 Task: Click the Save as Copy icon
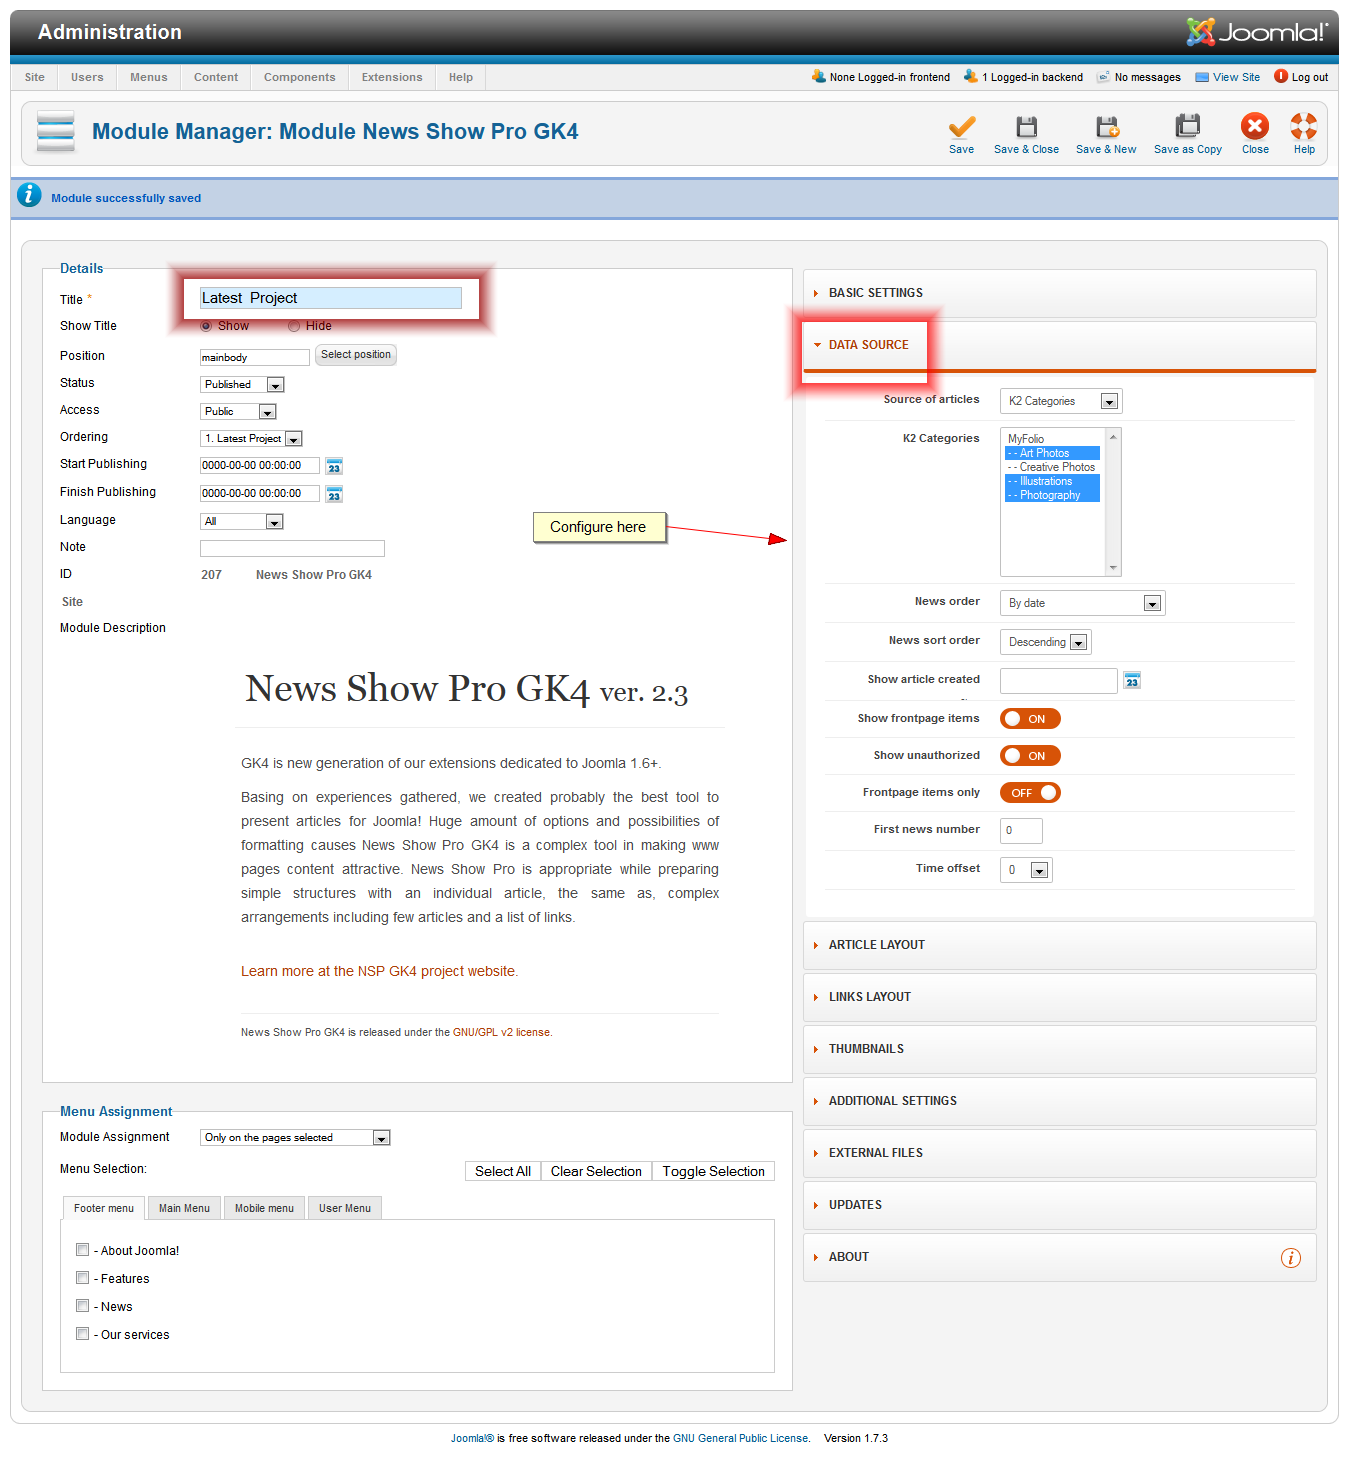point(1187,126)
